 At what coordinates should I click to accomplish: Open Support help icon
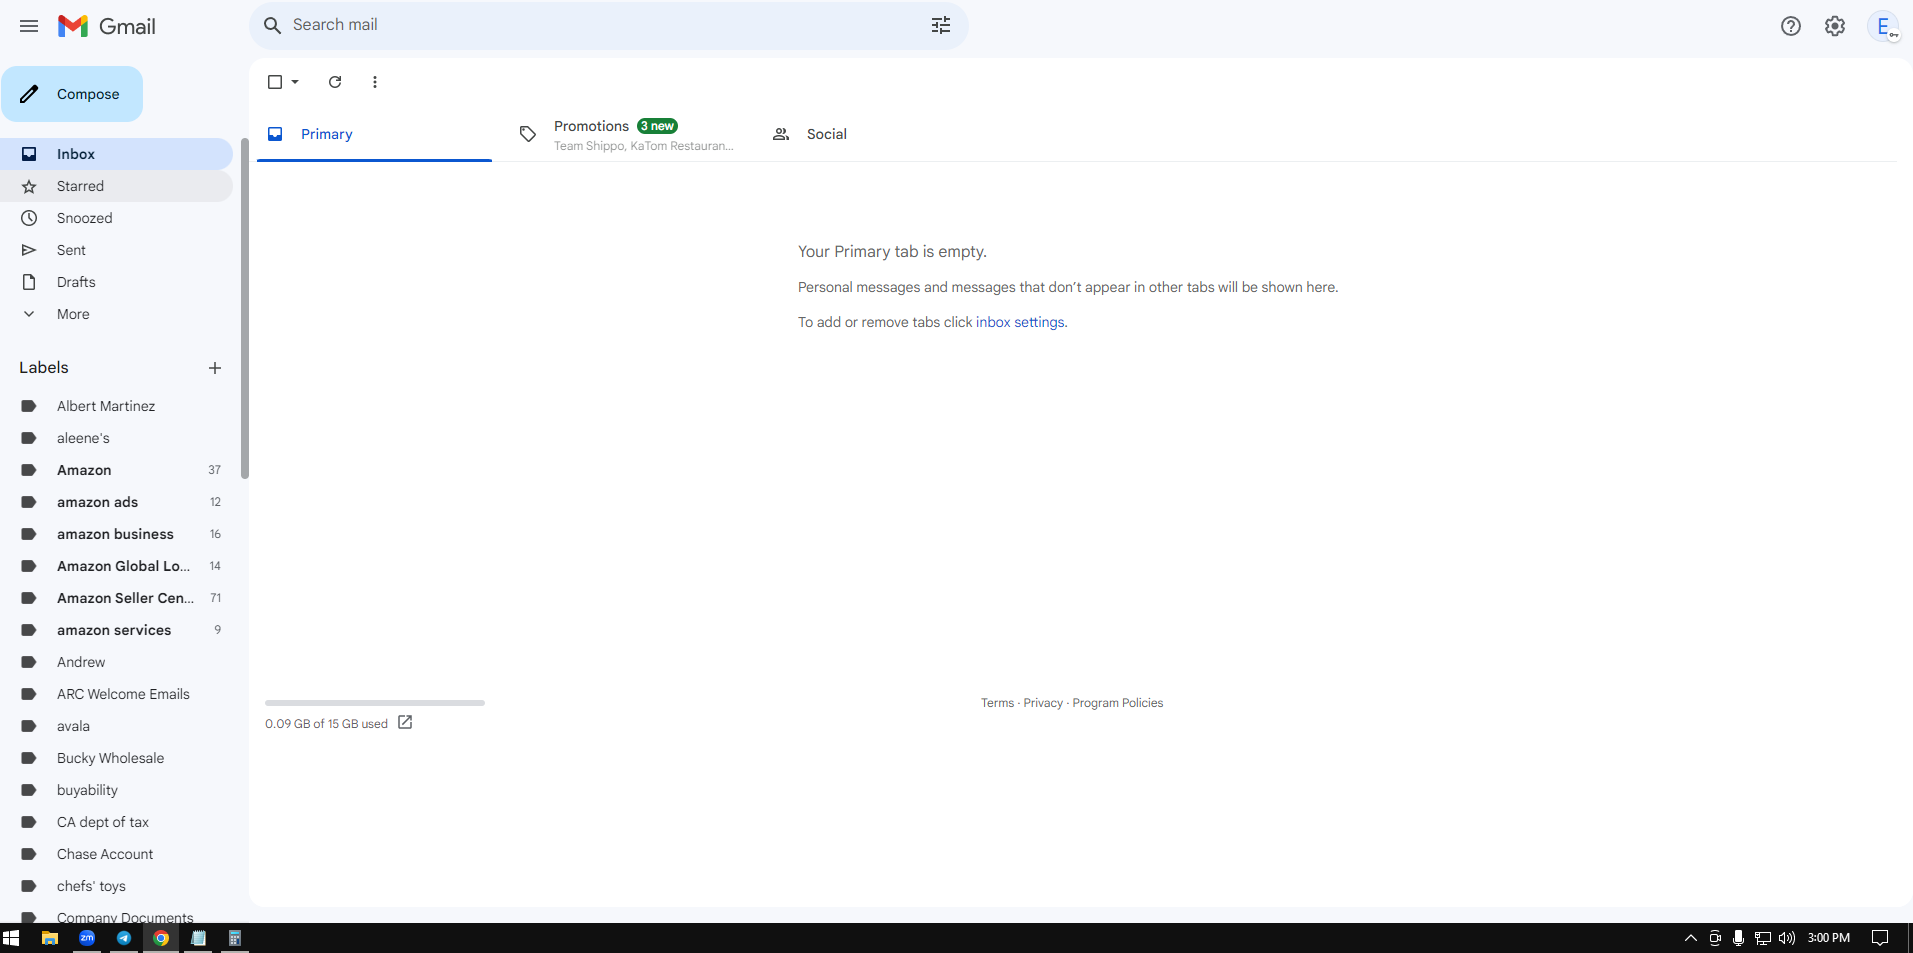(1791, 26)
